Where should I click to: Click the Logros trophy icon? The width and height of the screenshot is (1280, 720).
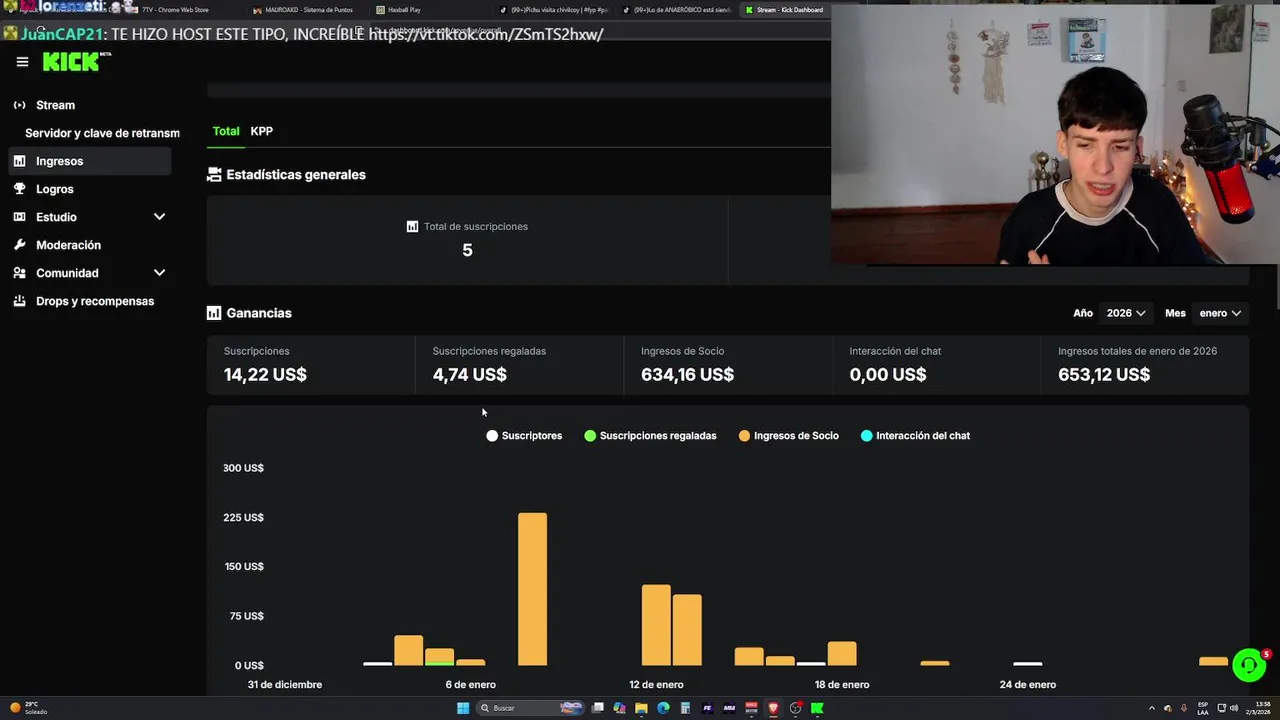pyautogui.click(x=19, y=189)
